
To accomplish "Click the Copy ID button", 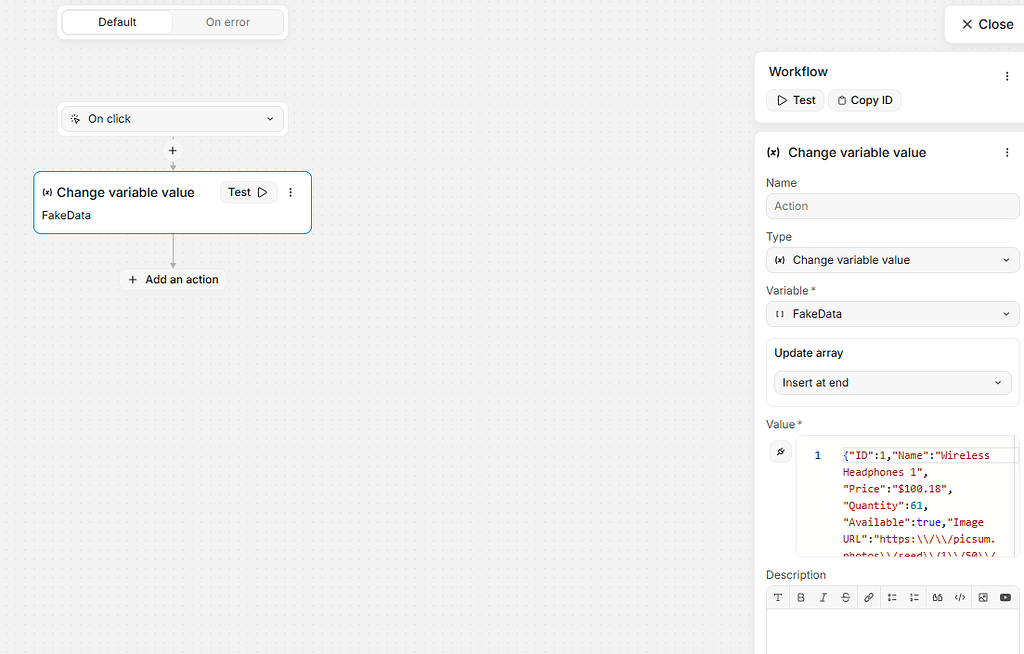I will coord(864,100).
